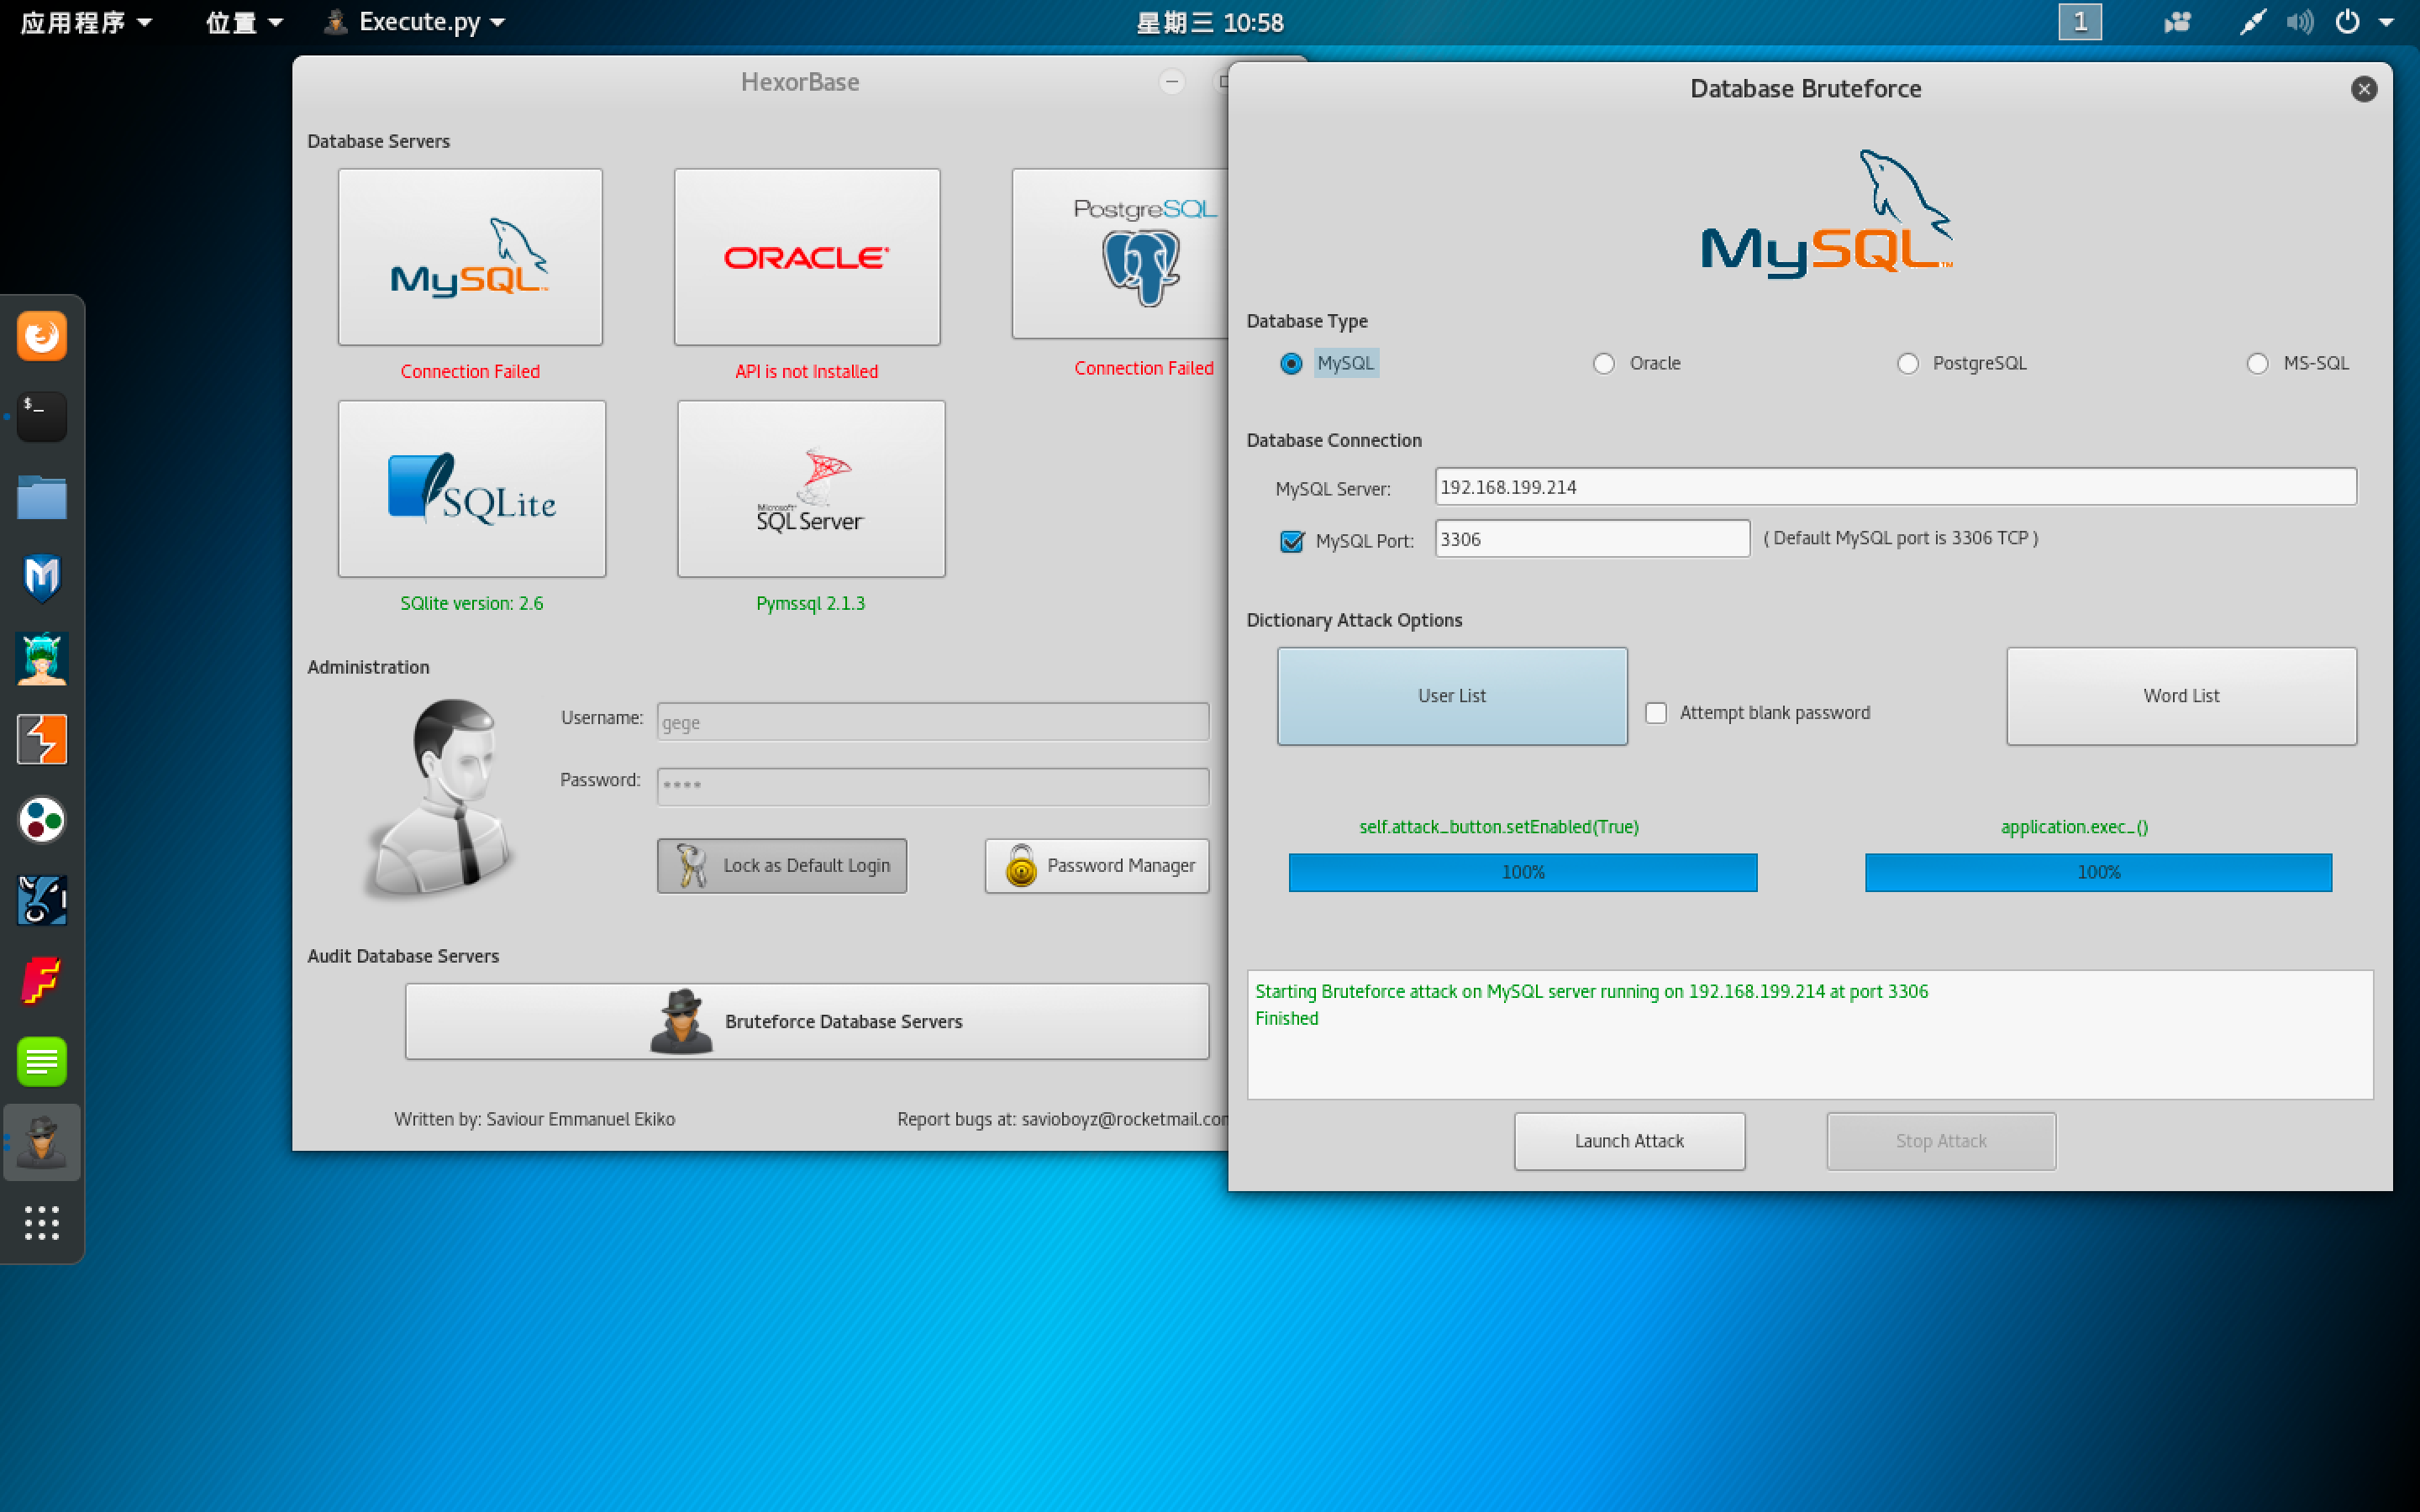Select the SQLite database server icon

pos(471,489)
